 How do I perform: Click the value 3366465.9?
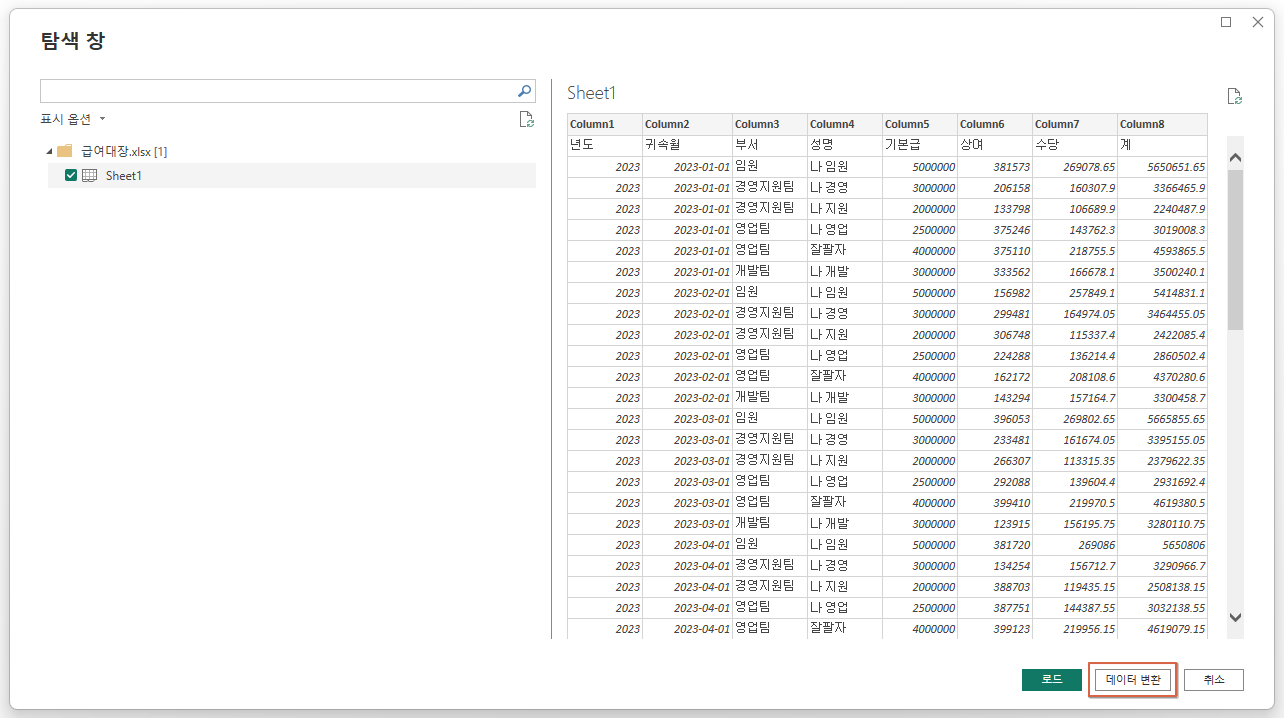click(x=1178, y=188)
